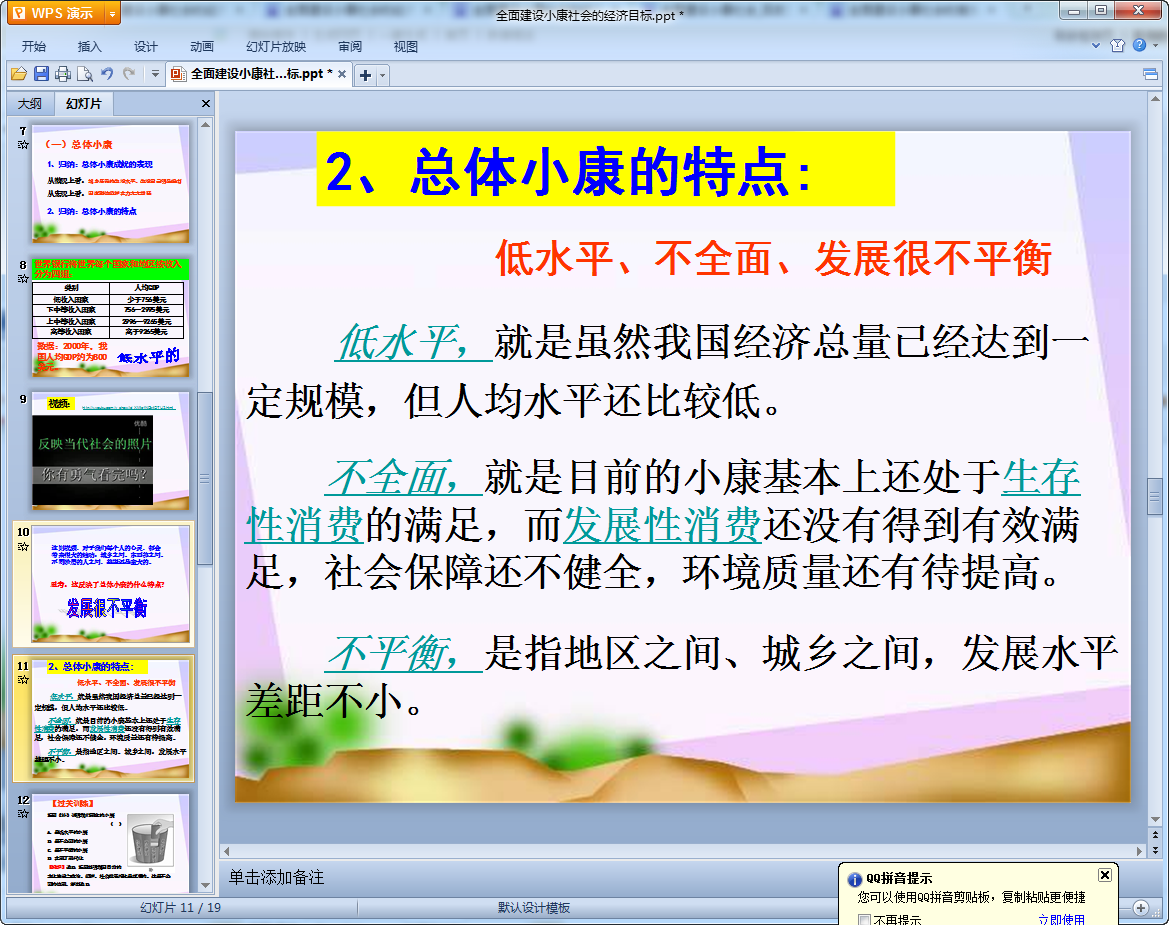Viewport: 1169px width, 925px height.
Task: Click the PPT file icon on document tab
Action: pyautogui.click(x=177, y=74)
